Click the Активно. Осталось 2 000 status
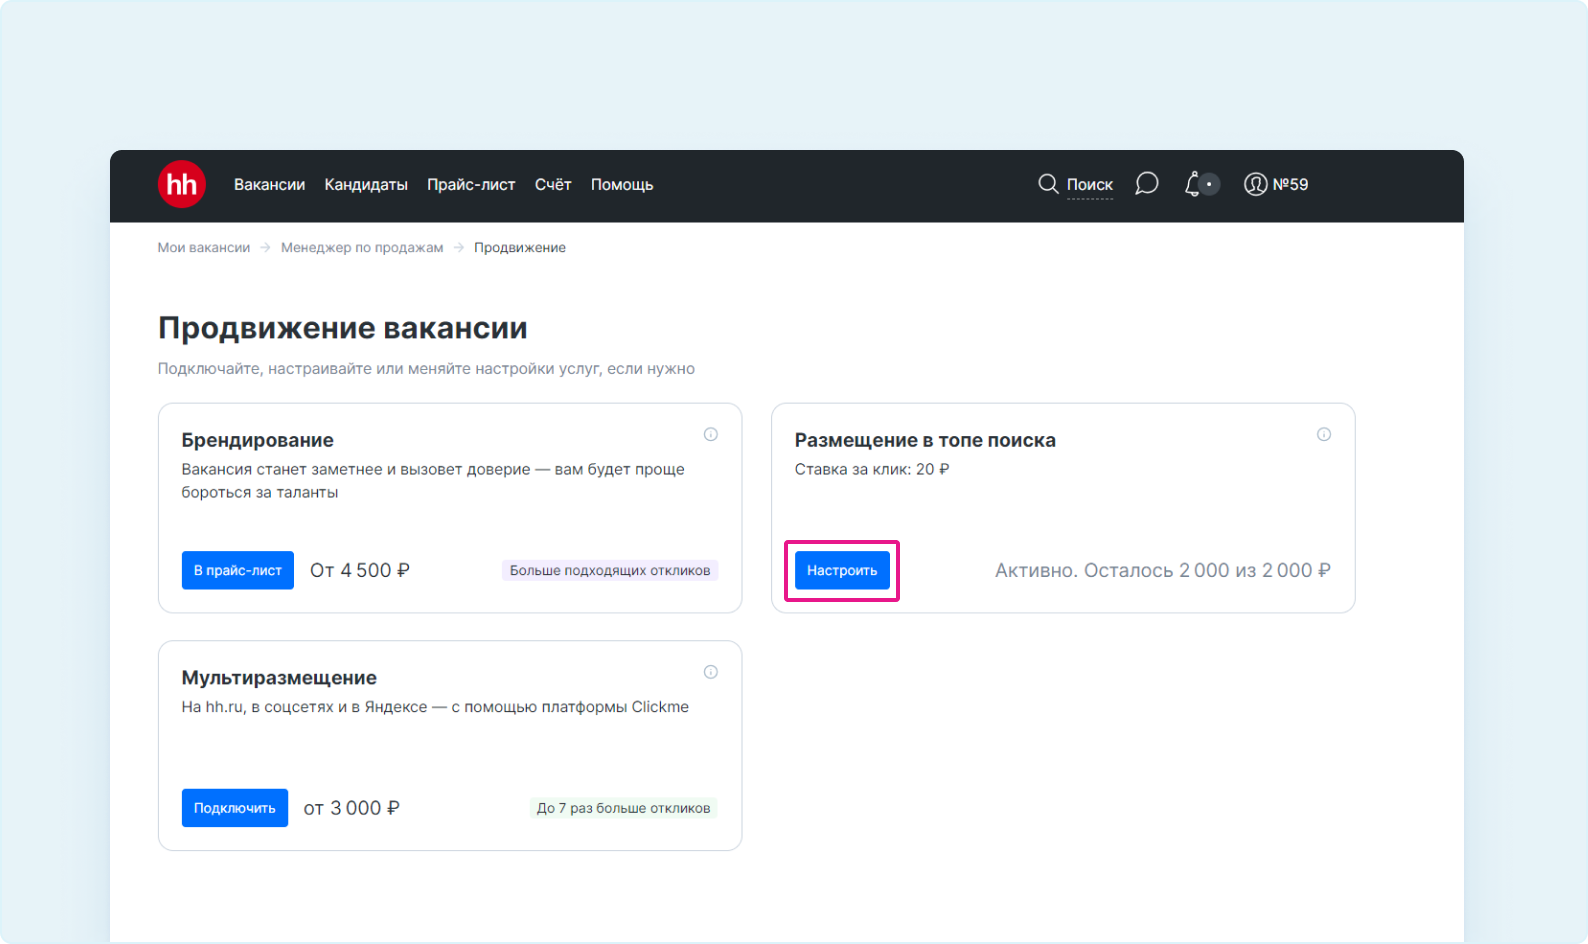 click(1163, 570)
